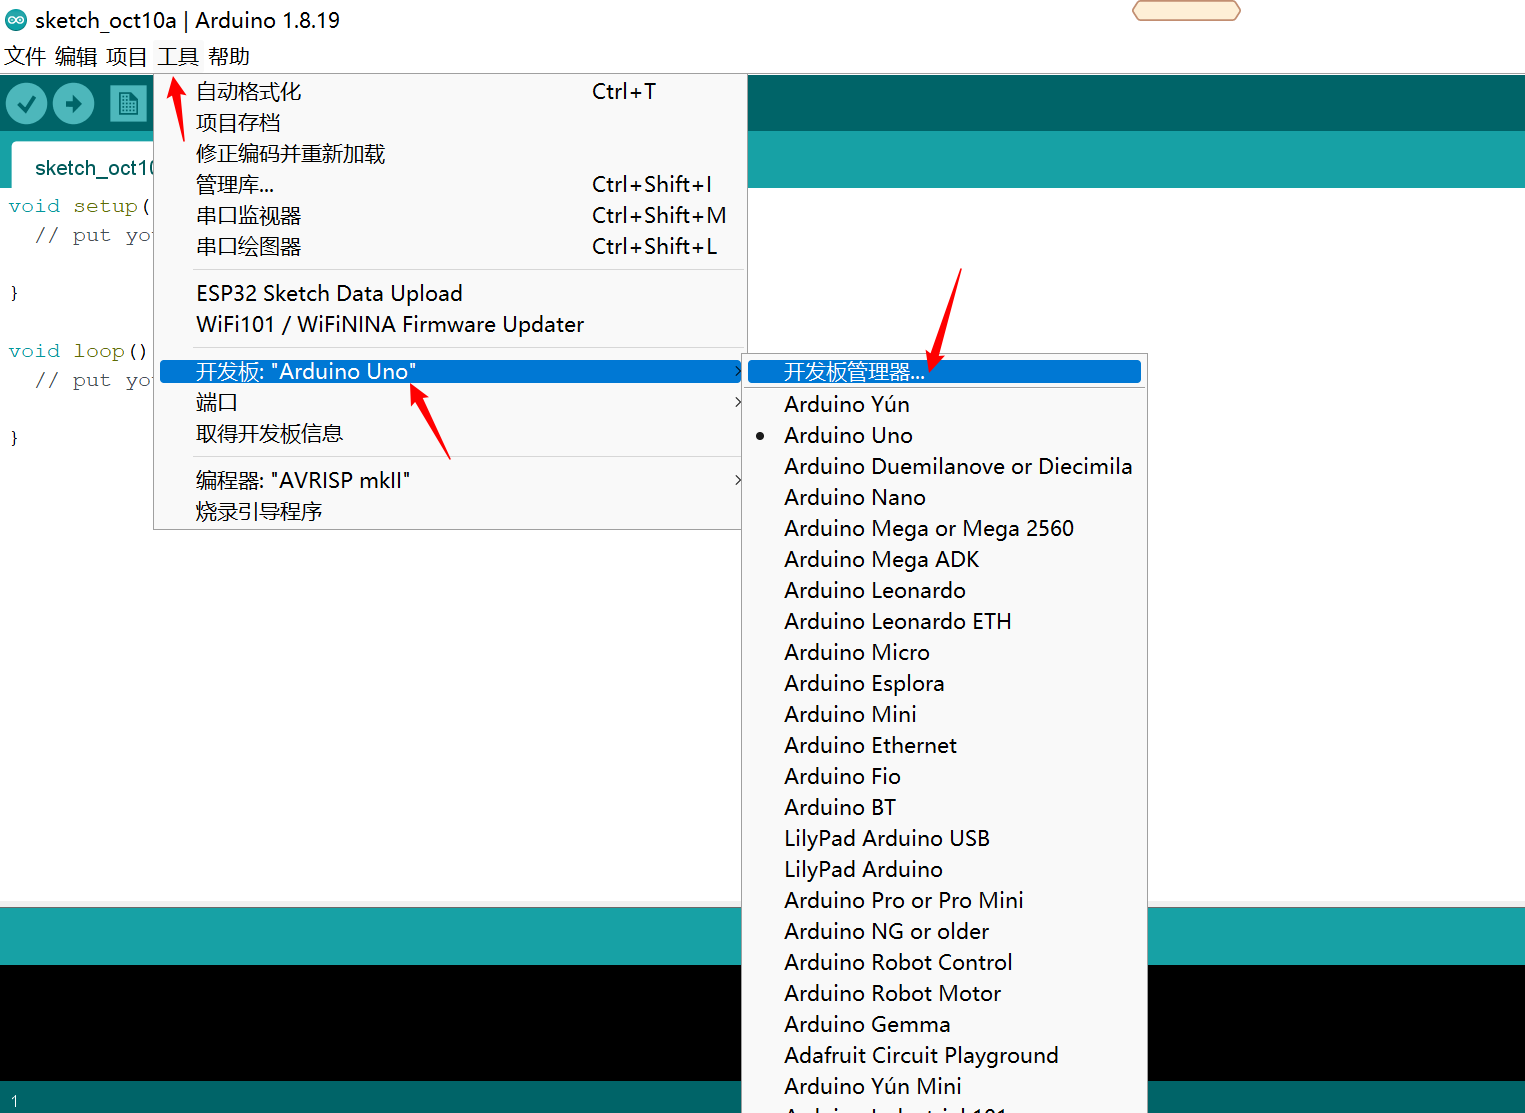Choose 项目存档 menu entry
The height and width of the screenshot is (1113, 1525).
450,122
